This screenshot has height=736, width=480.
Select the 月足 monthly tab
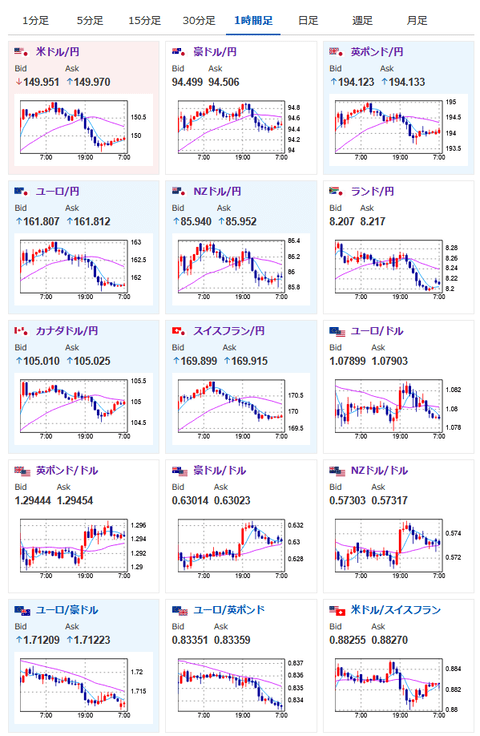click(417, 21)
